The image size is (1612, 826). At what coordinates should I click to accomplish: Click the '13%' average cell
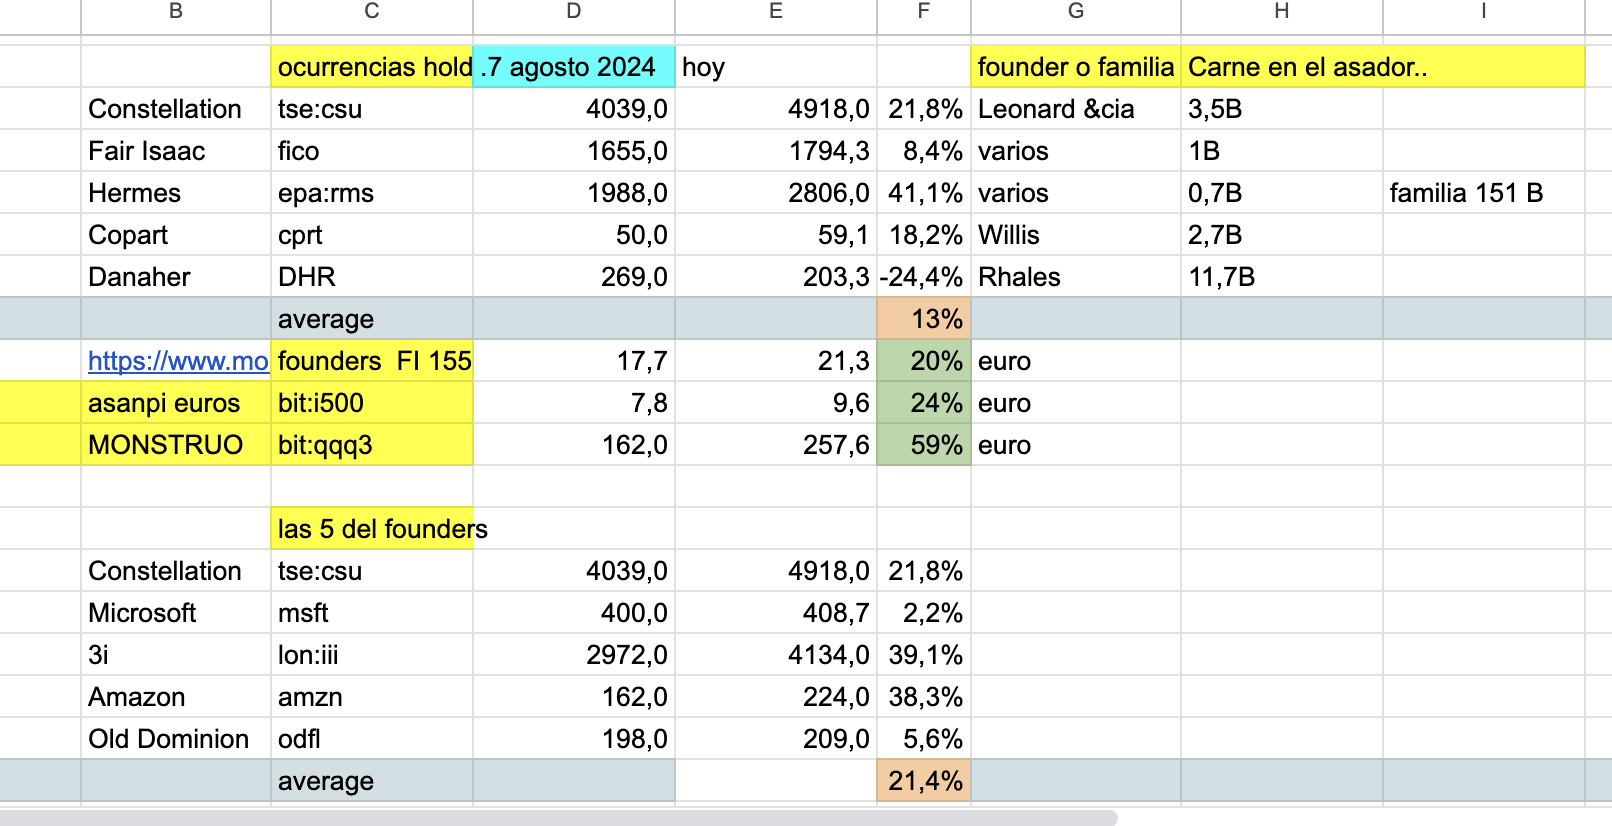[924, 319]
